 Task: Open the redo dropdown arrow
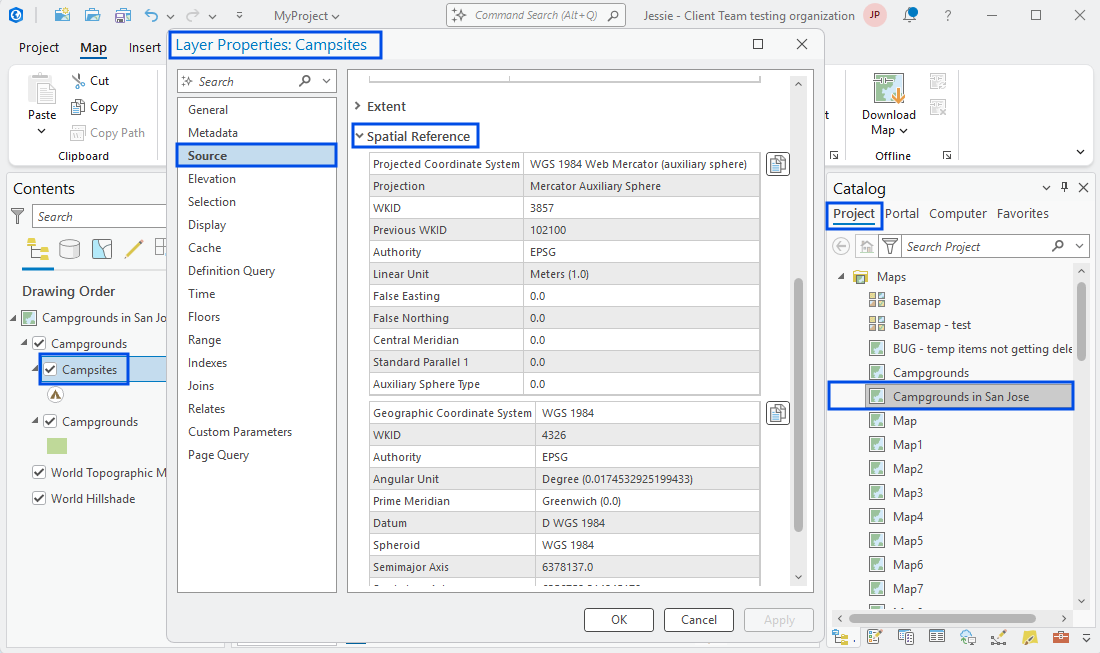coord(213,13)
